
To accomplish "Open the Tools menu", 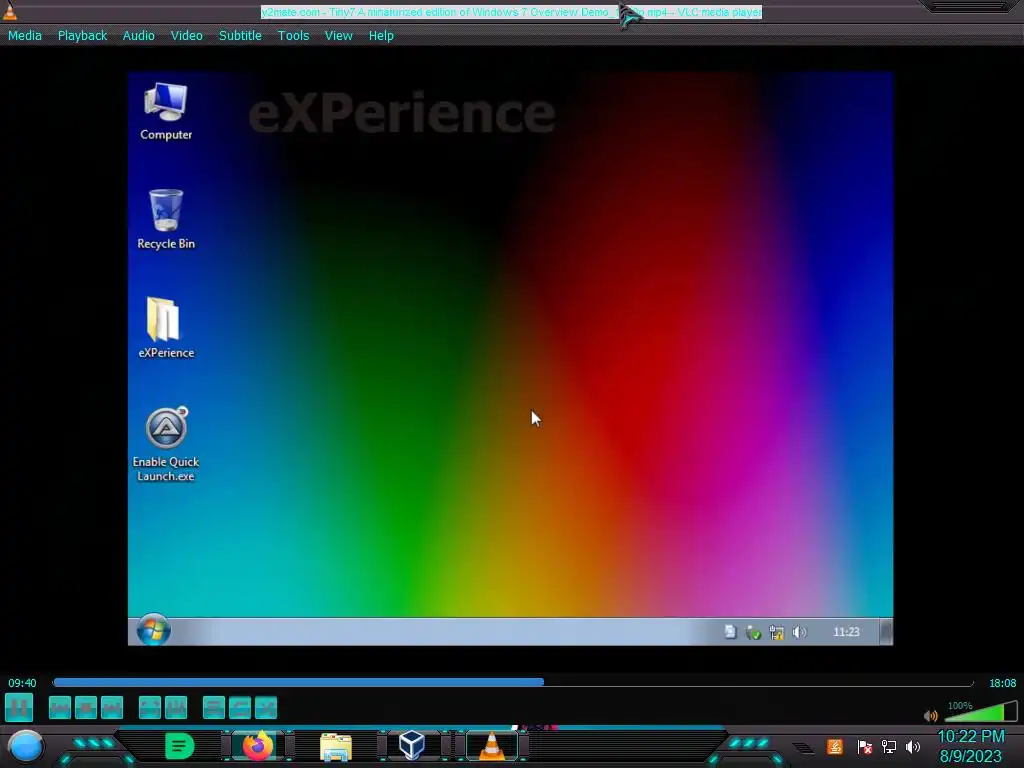I will pos(293,36).
